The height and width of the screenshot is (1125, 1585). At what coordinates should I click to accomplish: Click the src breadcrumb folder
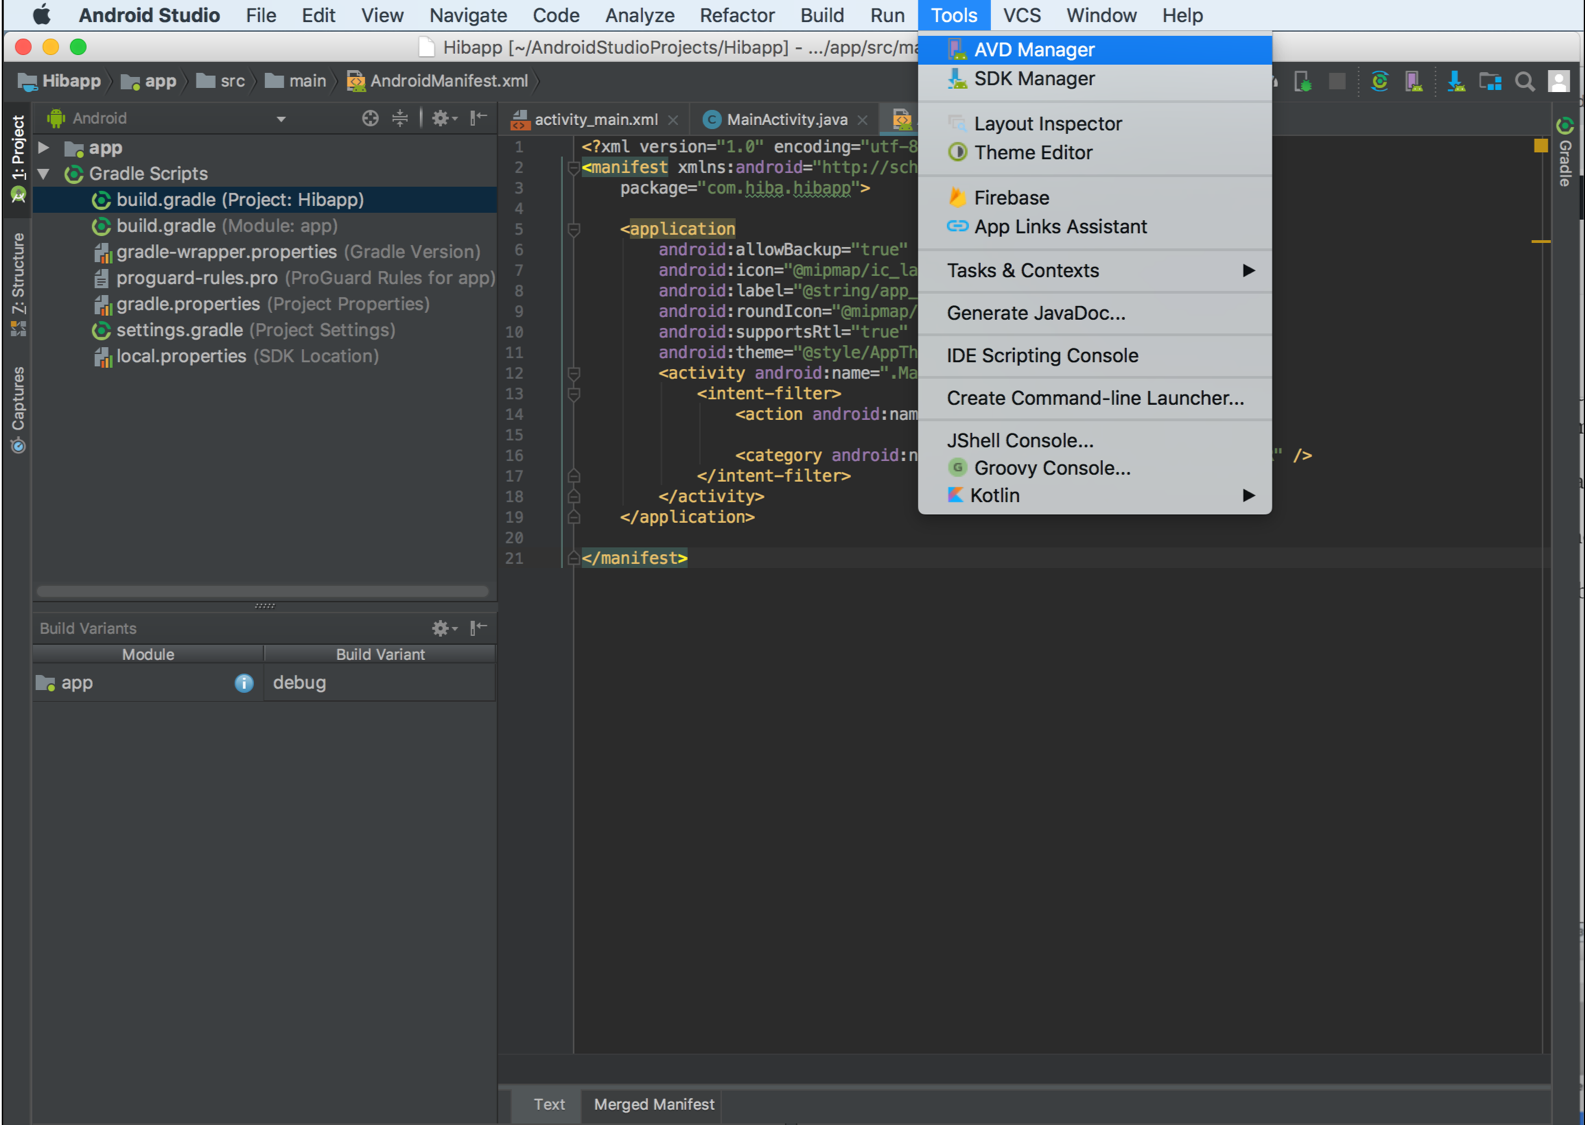click(221, 81)
